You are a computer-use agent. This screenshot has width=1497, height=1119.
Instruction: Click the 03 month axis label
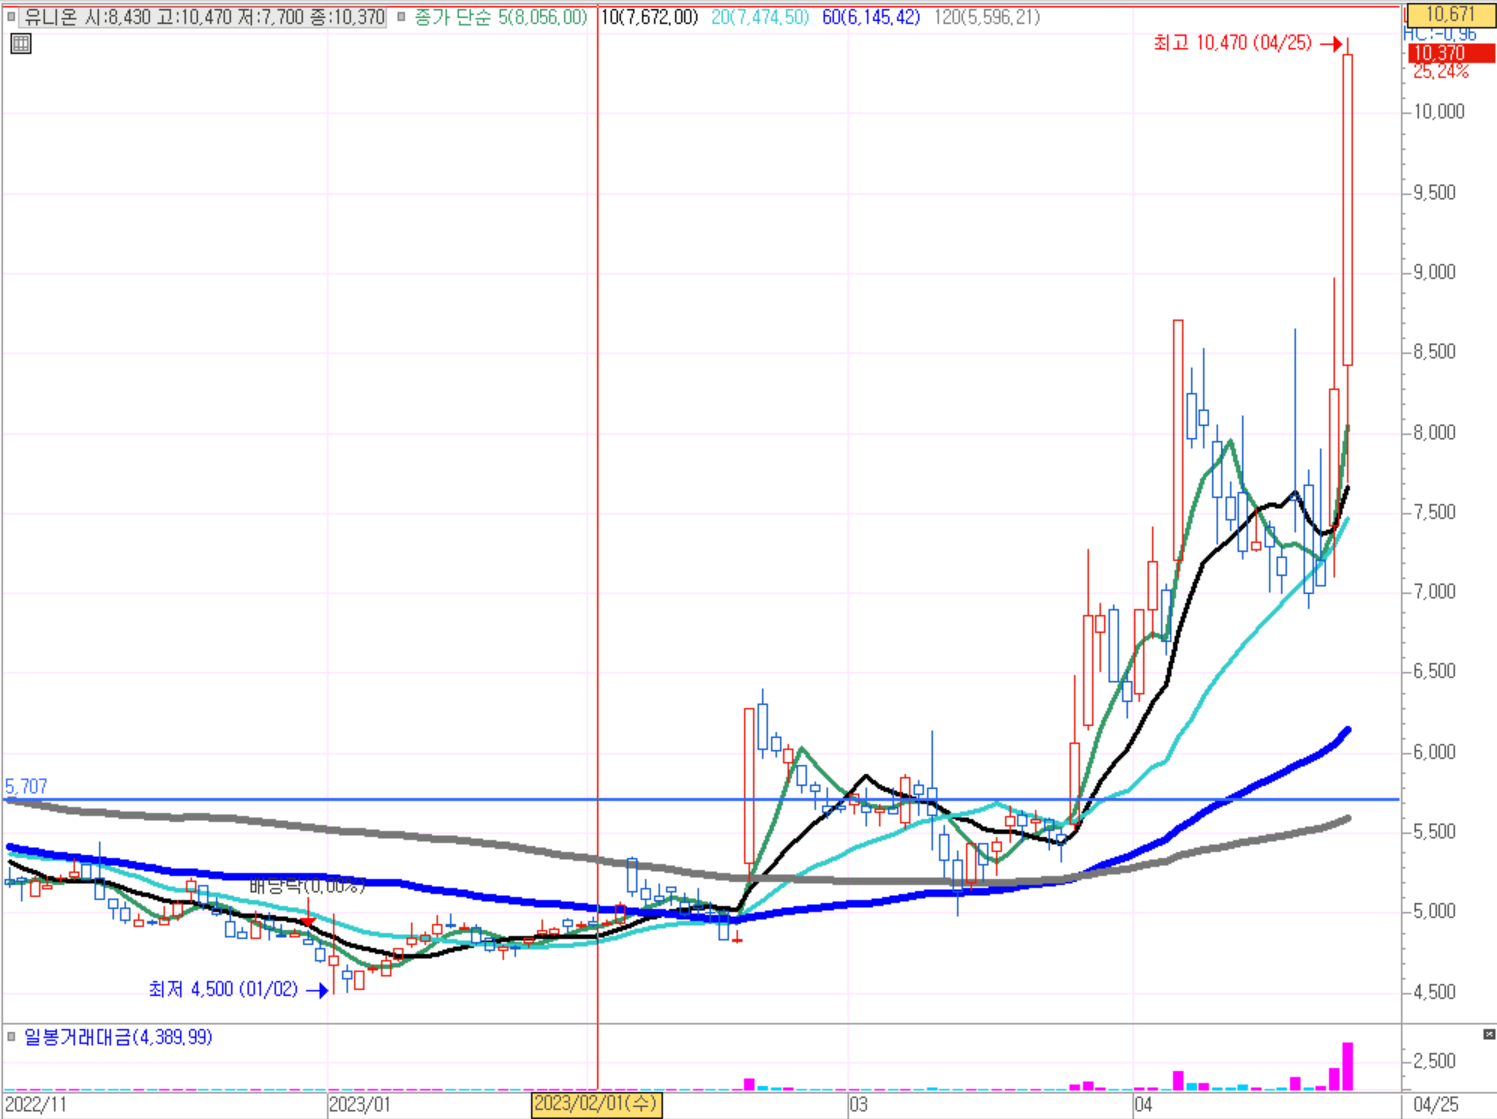tap(858, 1105)
